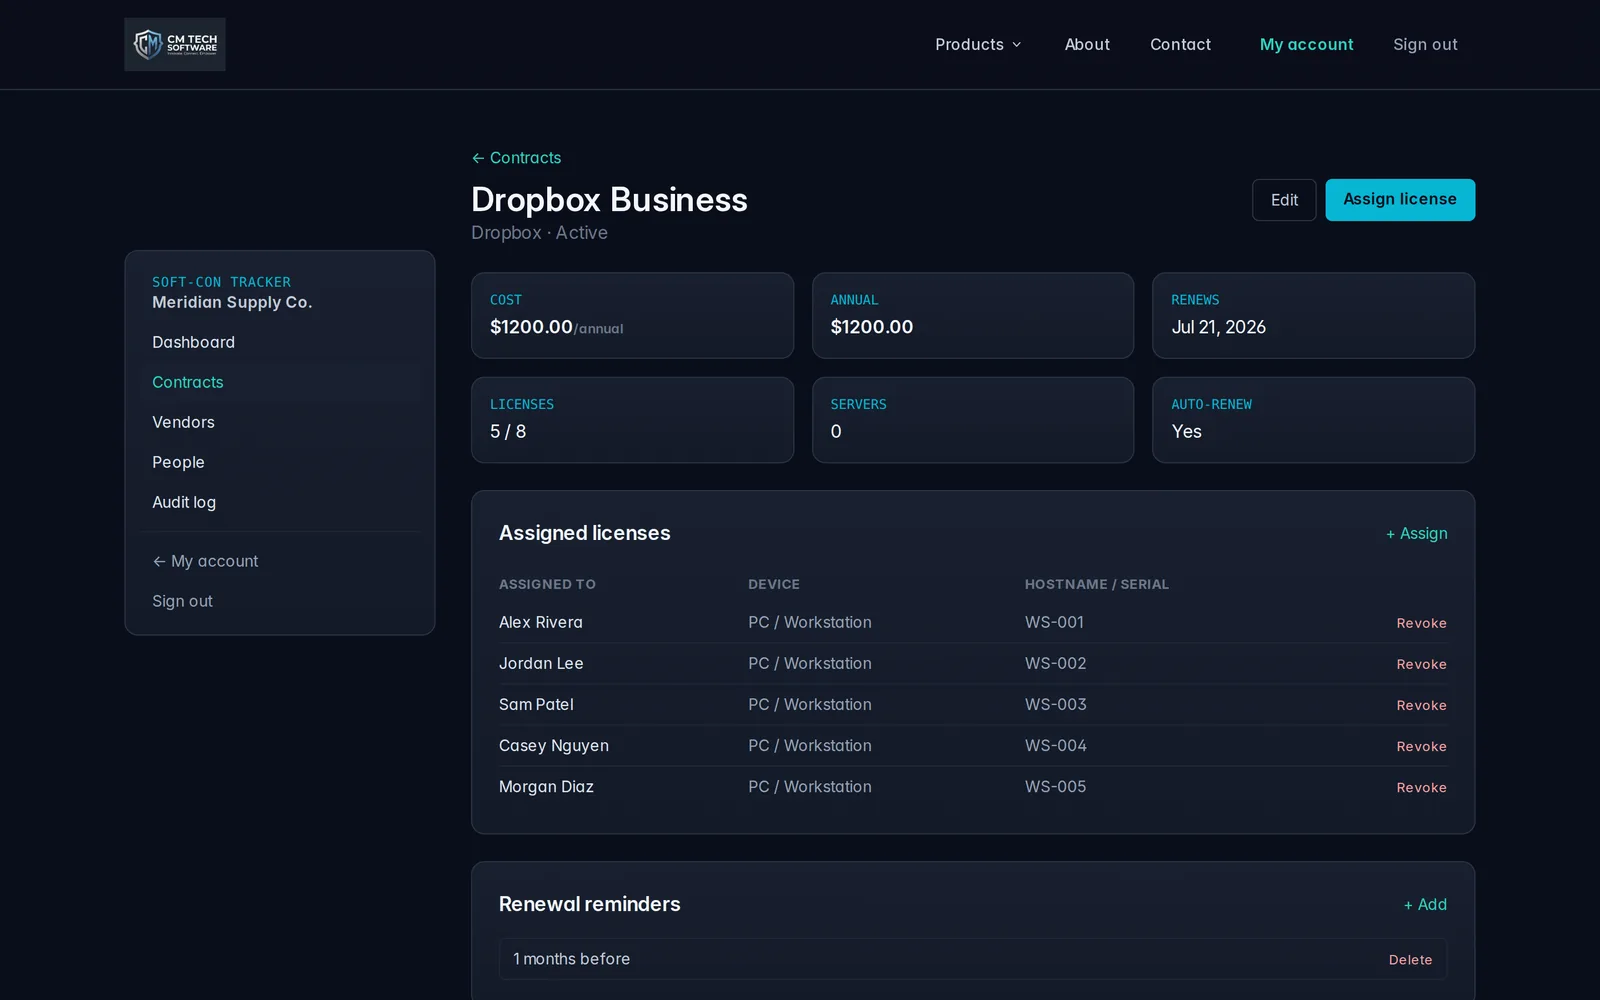Select Vendors in the sidebar
This screenshot has width=1600, height=1000.
coord(183,422)
